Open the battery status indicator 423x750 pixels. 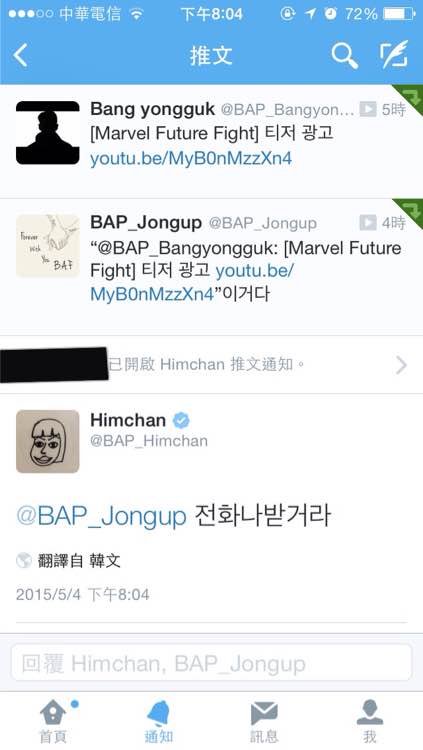pos(399,13)
